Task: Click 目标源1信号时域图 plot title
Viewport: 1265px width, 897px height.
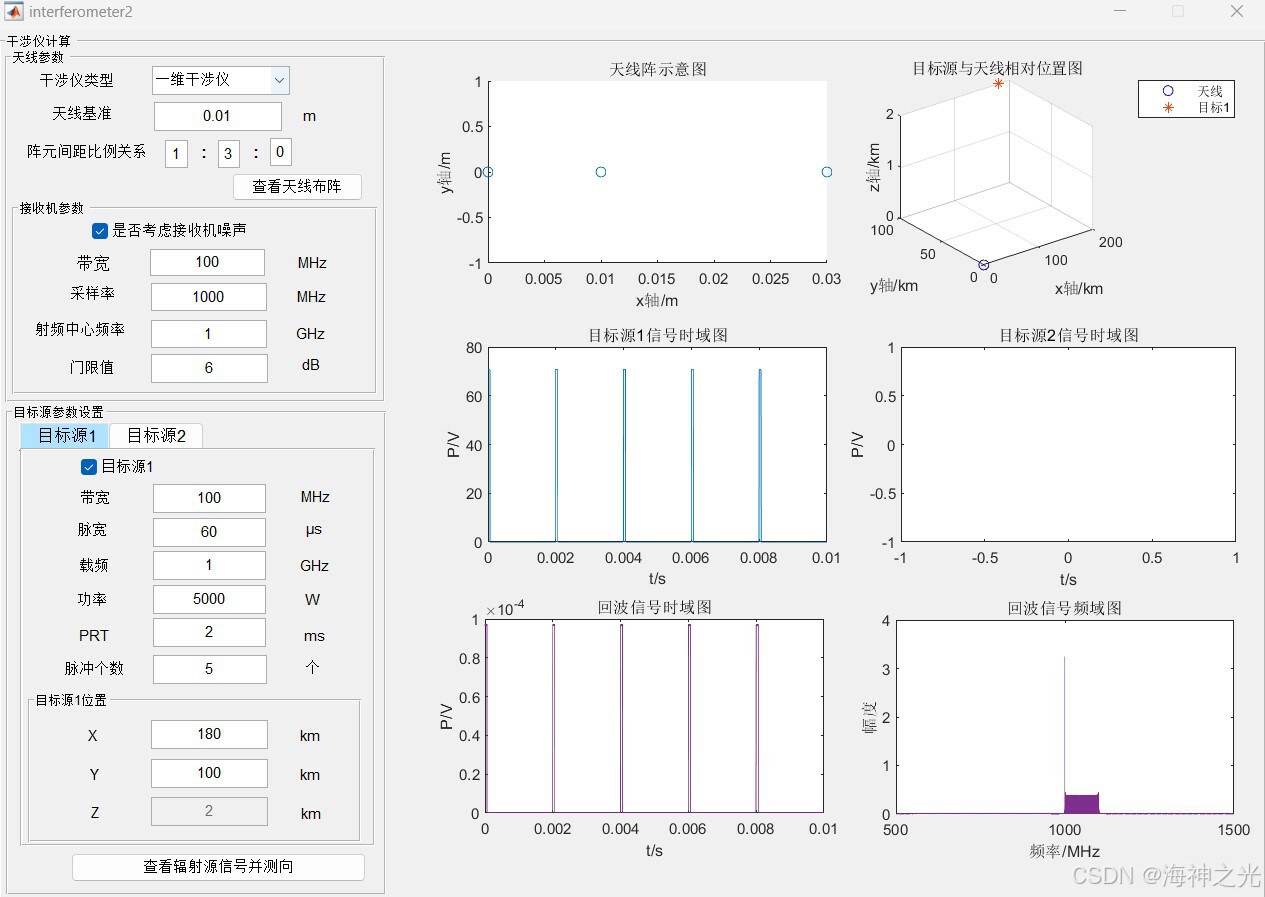Action: pyautogui.click(x=658, y=335)
